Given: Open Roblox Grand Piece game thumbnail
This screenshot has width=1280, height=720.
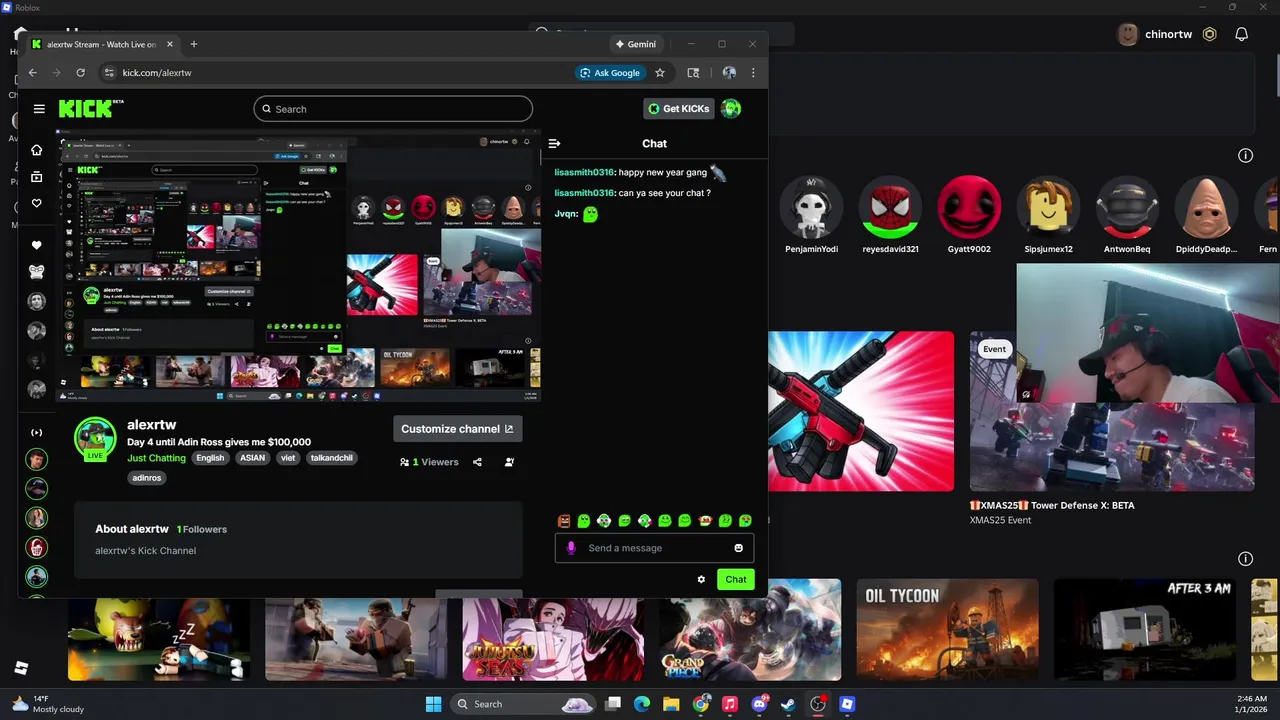Looking at the screenshot, I should coord(750,630).
